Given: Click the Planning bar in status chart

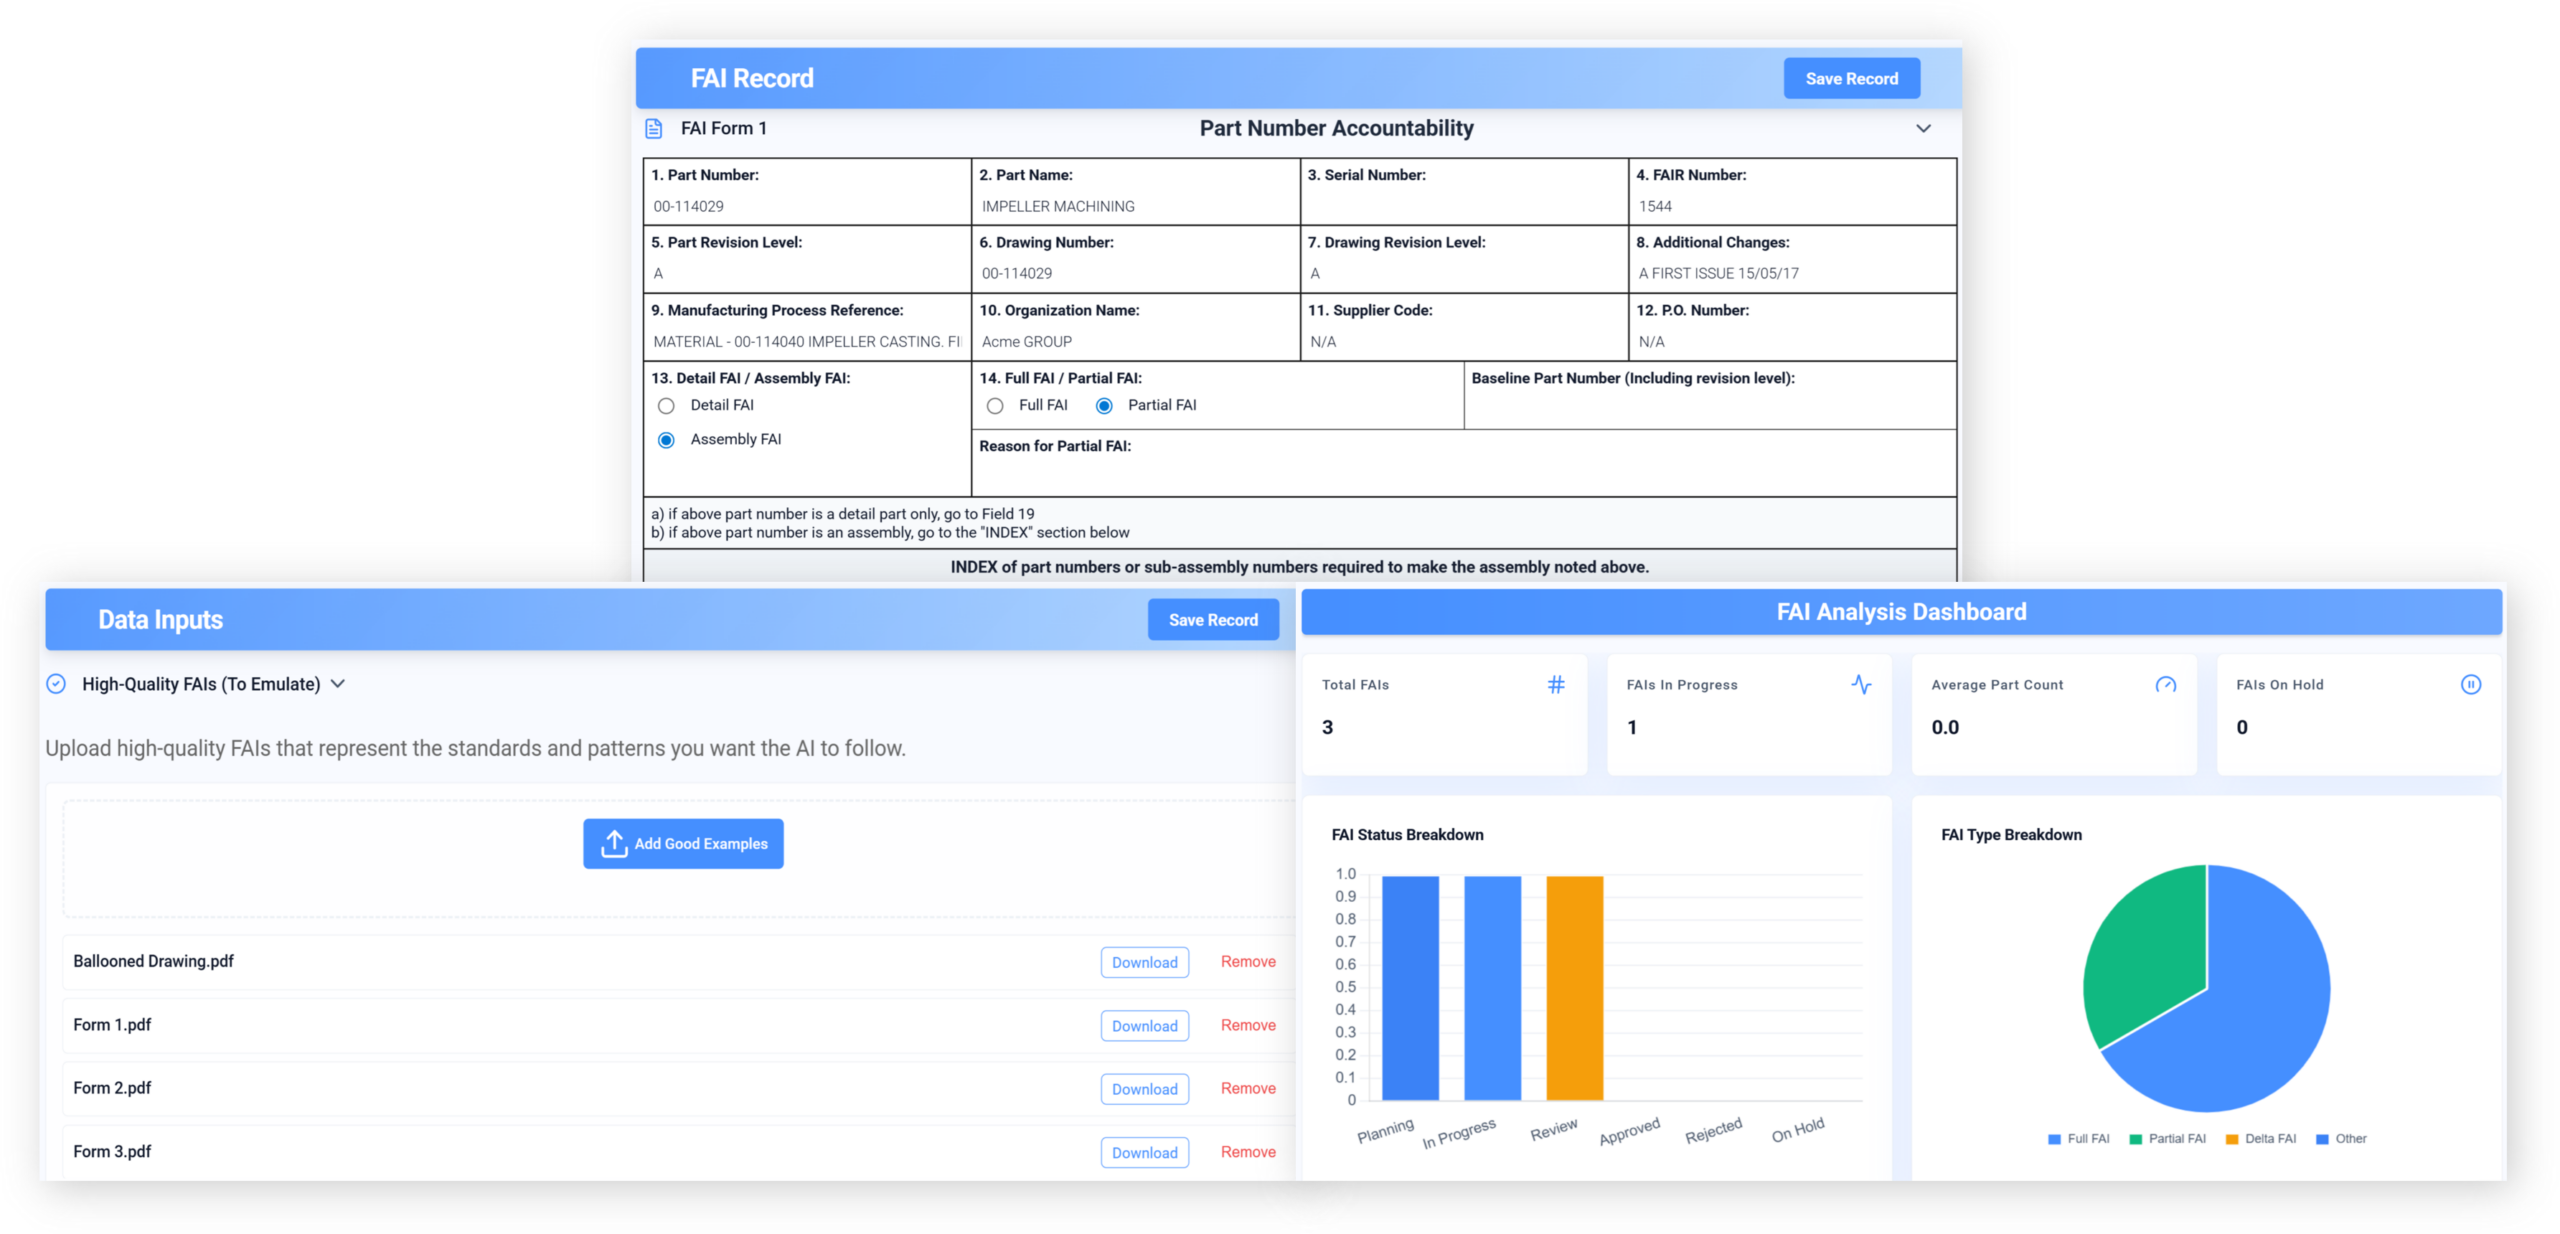Looking at the screenshot, I should point(1409,988).
